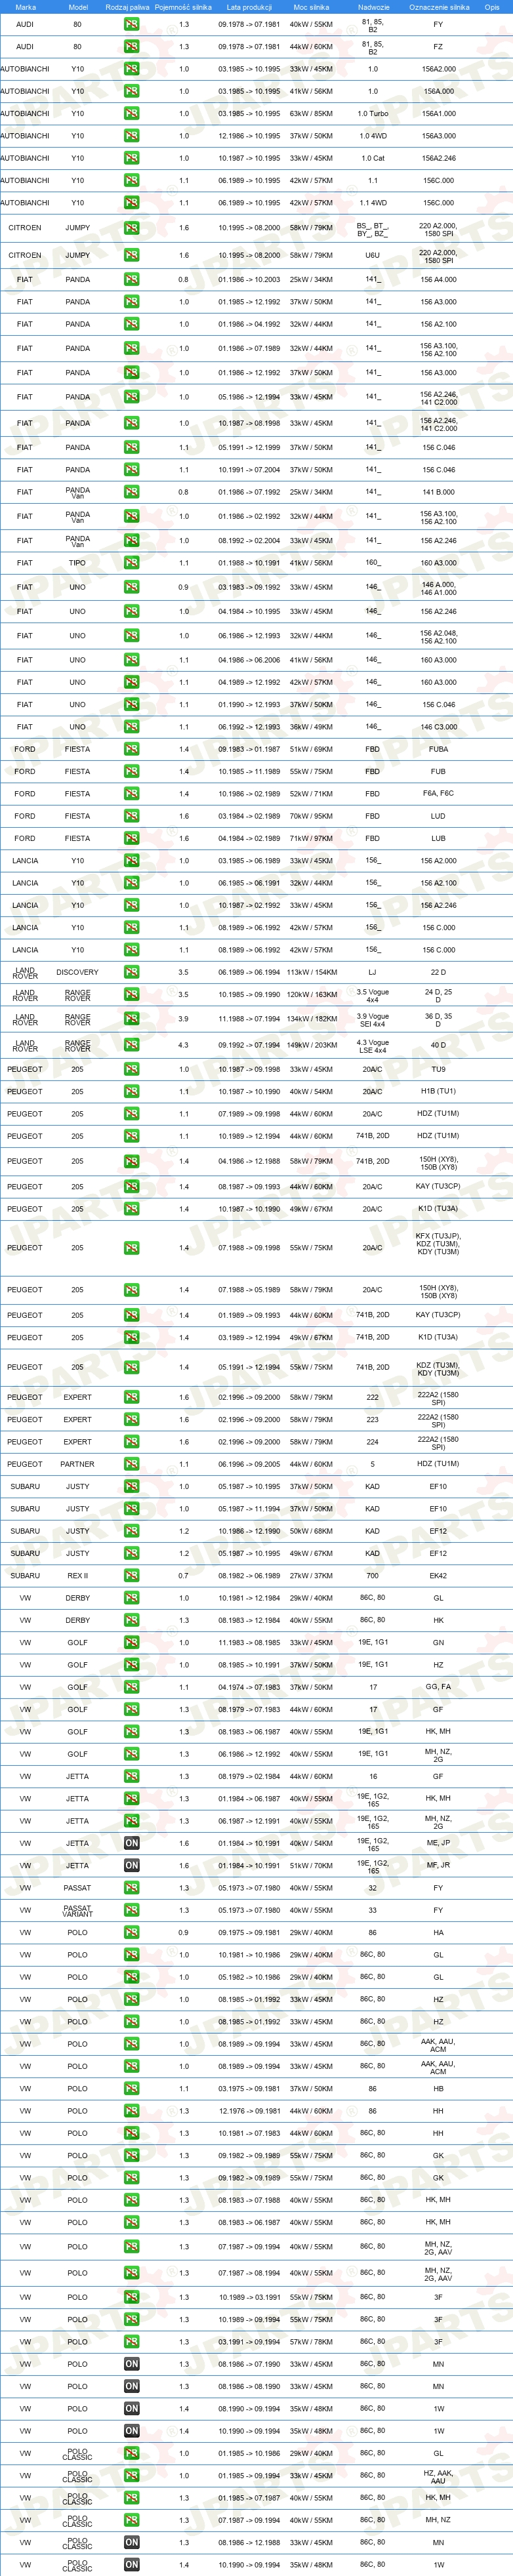The height and width of the screenshot is (2576, 513).
Task: Click petrol icon in Audi 80 FZ row
Action: click(x=131, y=46)
